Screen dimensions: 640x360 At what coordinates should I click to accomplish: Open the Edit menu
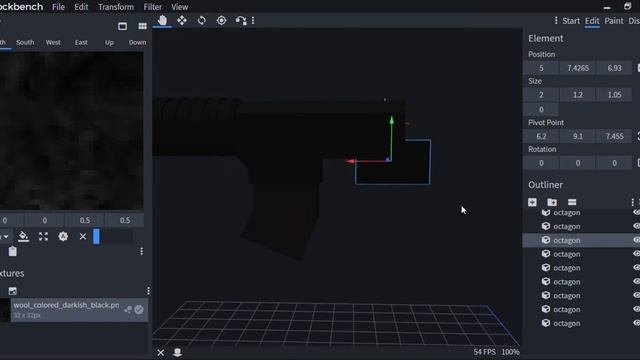pyautogui.click(x=81, y=7)
